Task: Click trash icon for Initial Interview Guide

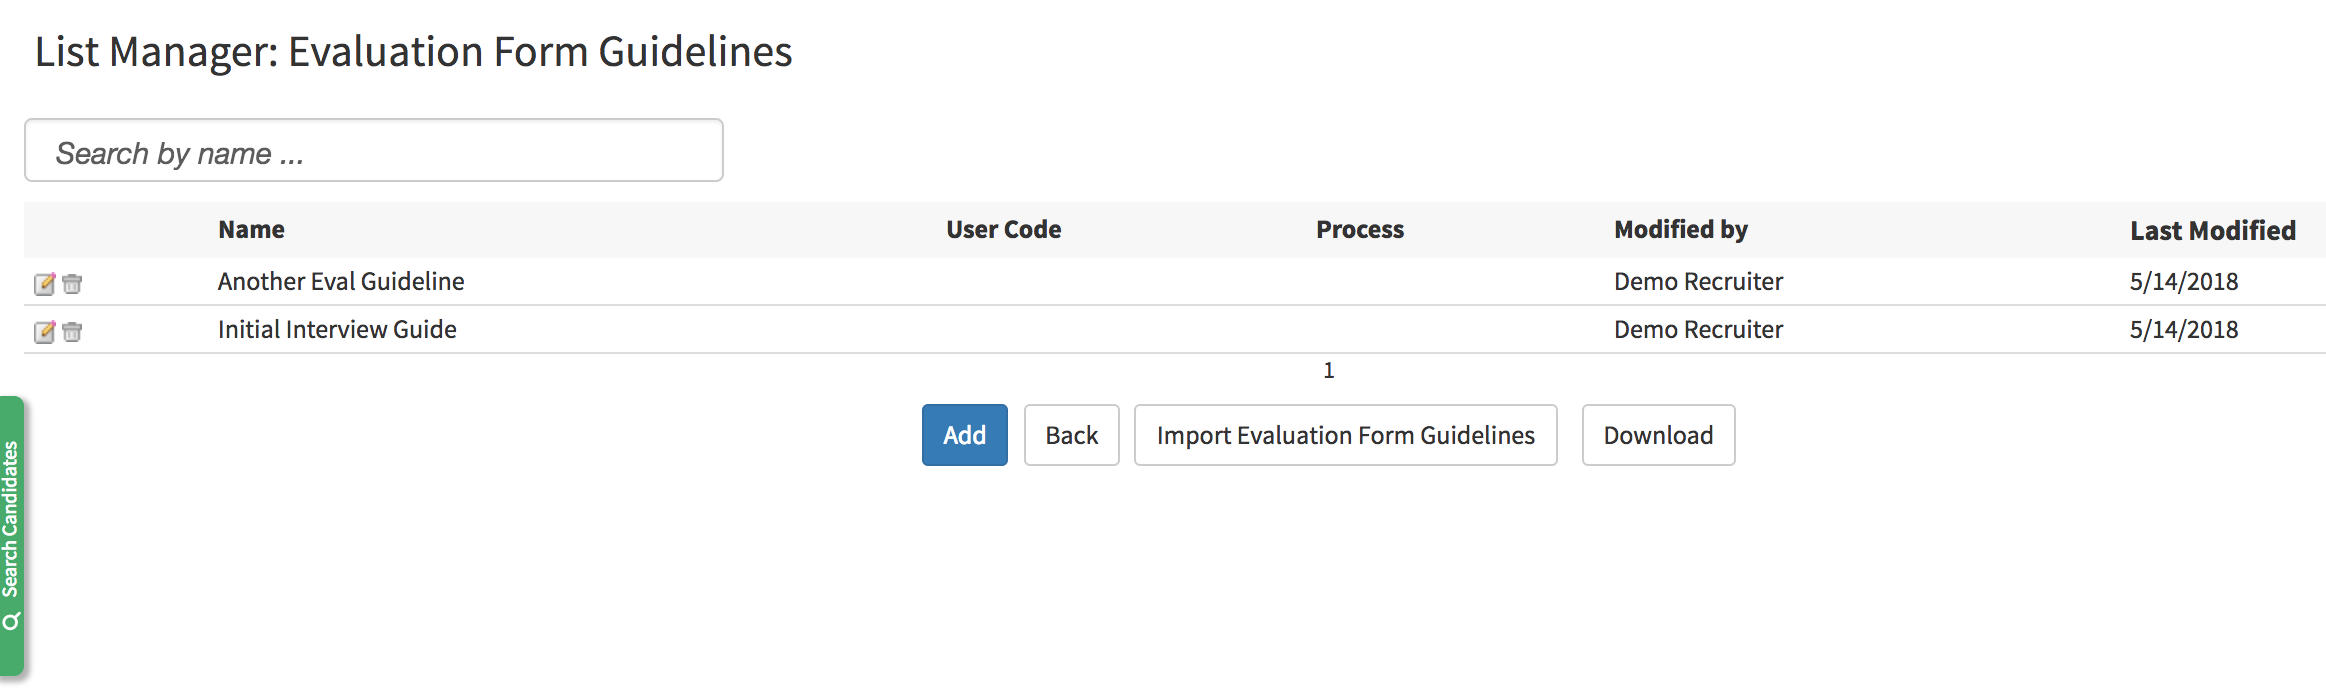Action: click(72, 332)
